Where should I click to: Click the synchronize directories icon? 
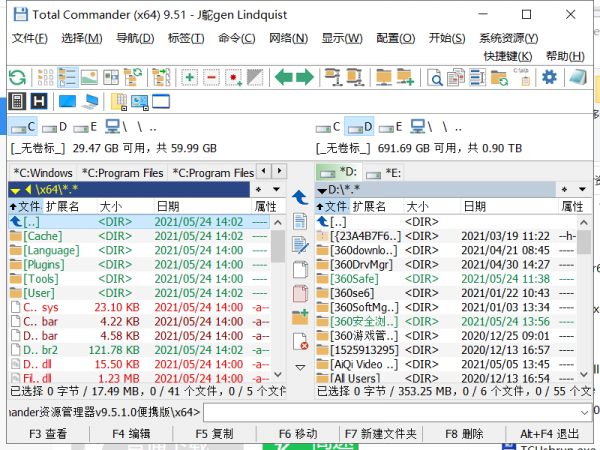(x=499, y=77)
